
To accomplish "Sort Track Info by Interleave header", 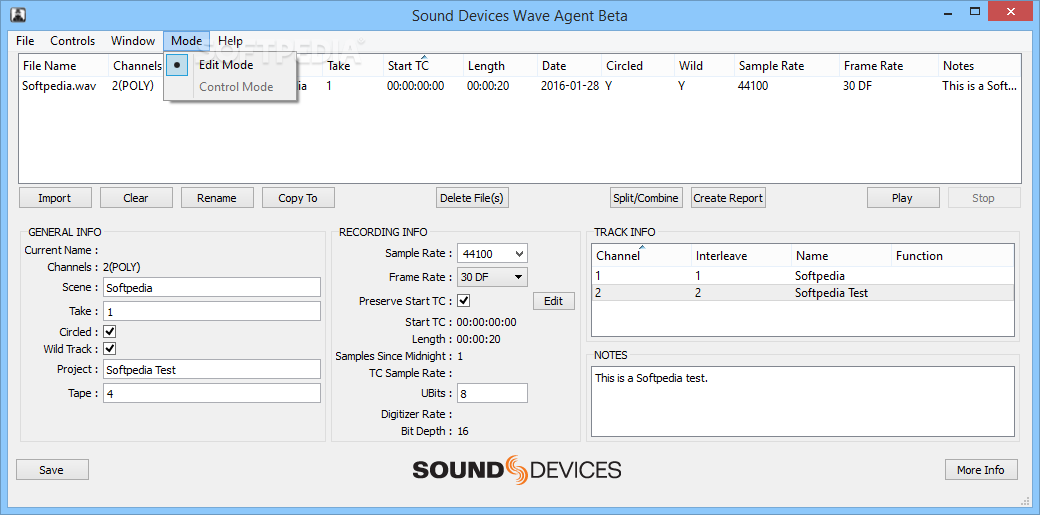I will coord(741,256).
